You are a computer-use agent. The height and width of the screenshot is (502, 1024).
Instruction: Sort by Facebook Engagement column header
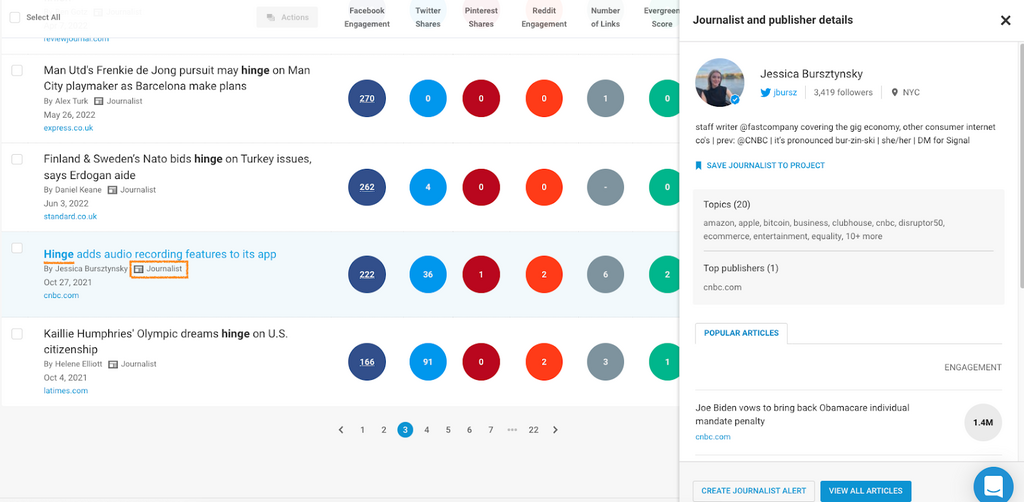(368, 17)
